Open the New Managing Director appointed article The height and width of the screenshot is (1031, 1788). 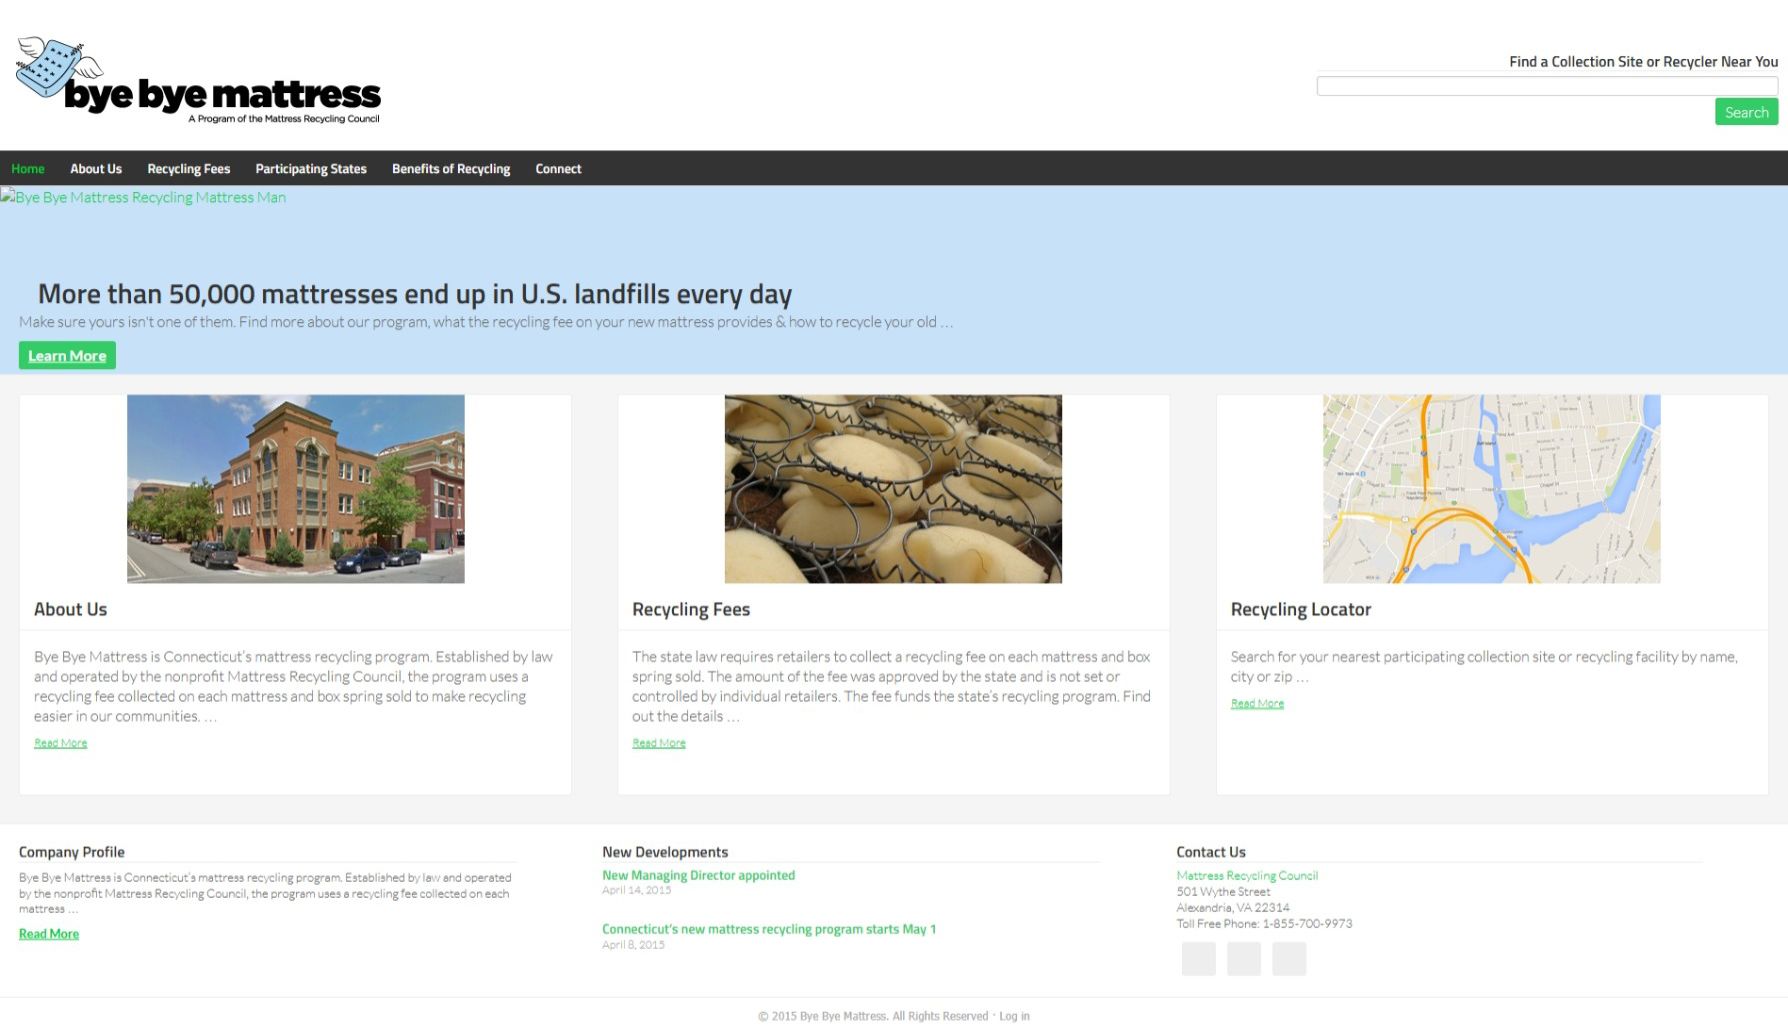698,876
